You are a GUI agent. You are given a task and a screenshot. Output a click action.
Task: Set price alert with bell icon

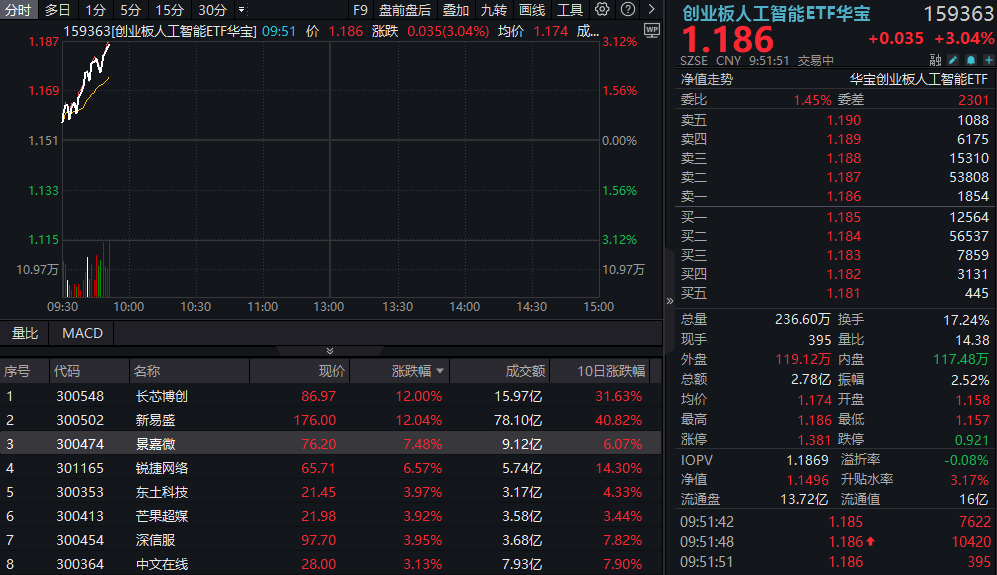(x=971, y=60)
